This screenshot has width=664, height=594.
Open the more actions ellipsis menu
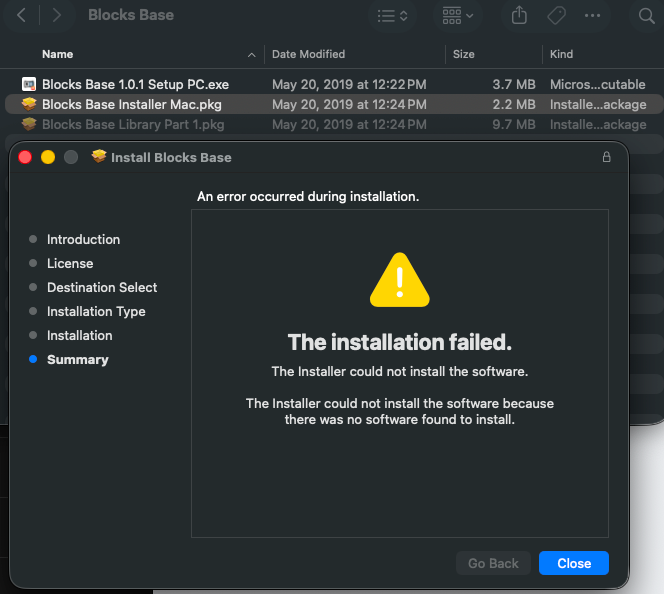(592, 16)
